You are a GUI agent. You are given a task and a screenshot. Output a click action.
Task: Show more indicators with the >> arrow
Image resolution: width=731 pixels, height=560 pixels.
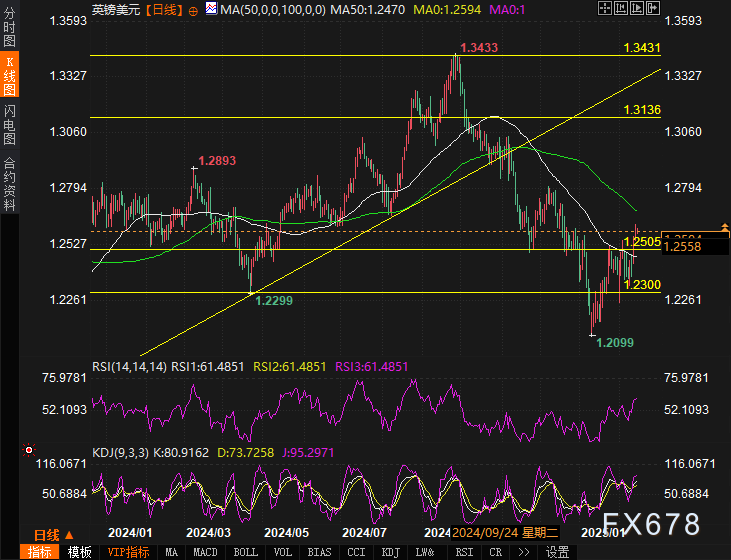523,552
